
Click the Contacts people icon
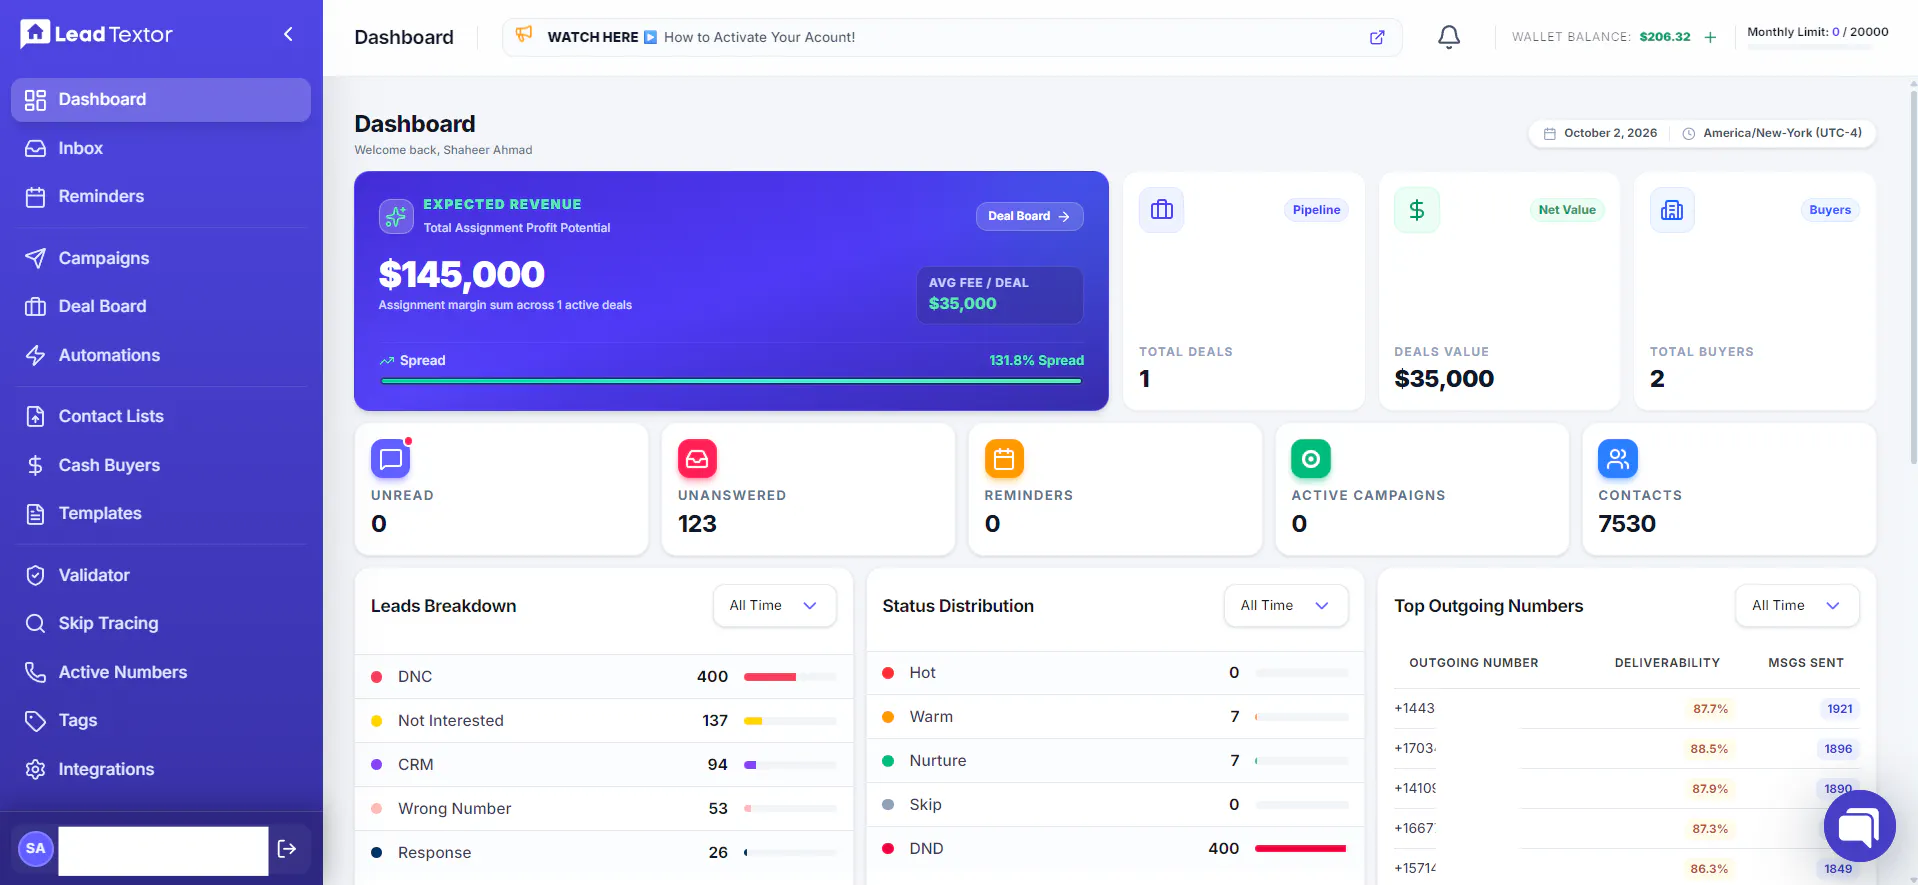coord(1618,459)
